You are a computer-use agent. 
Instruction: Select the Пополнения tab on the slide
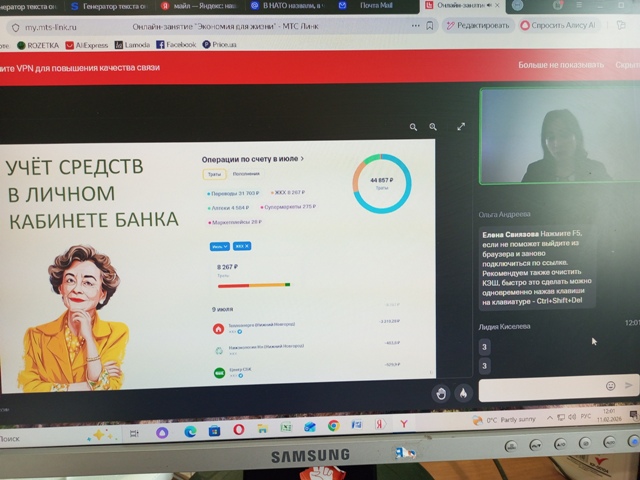point(246,174)
